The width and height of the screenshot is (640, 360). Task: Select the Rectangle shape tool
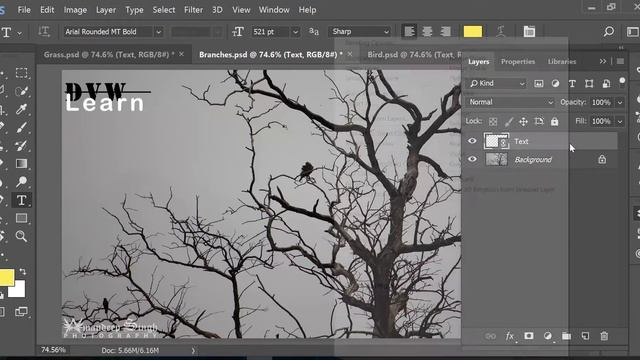click(x=21, y=218)
